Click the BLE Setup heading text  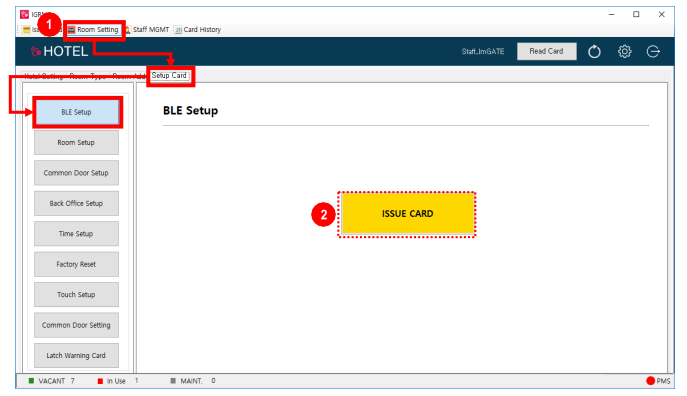tap(190, 110)
